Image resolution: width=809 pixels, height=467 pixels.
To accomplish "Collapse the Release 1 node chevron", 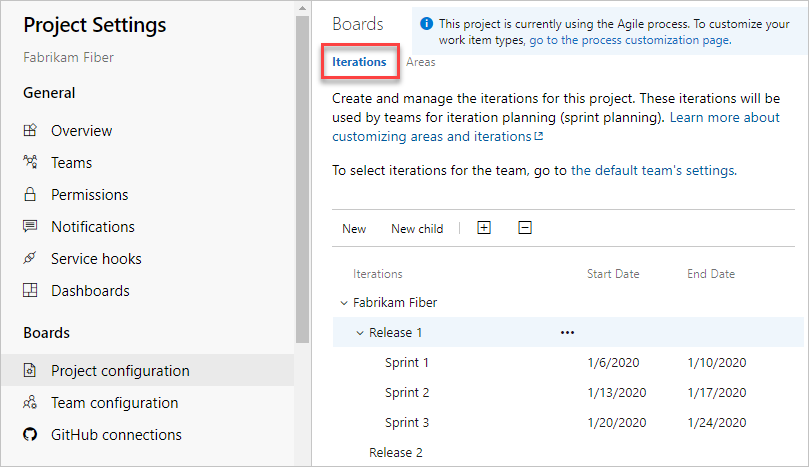I will 360,333.
